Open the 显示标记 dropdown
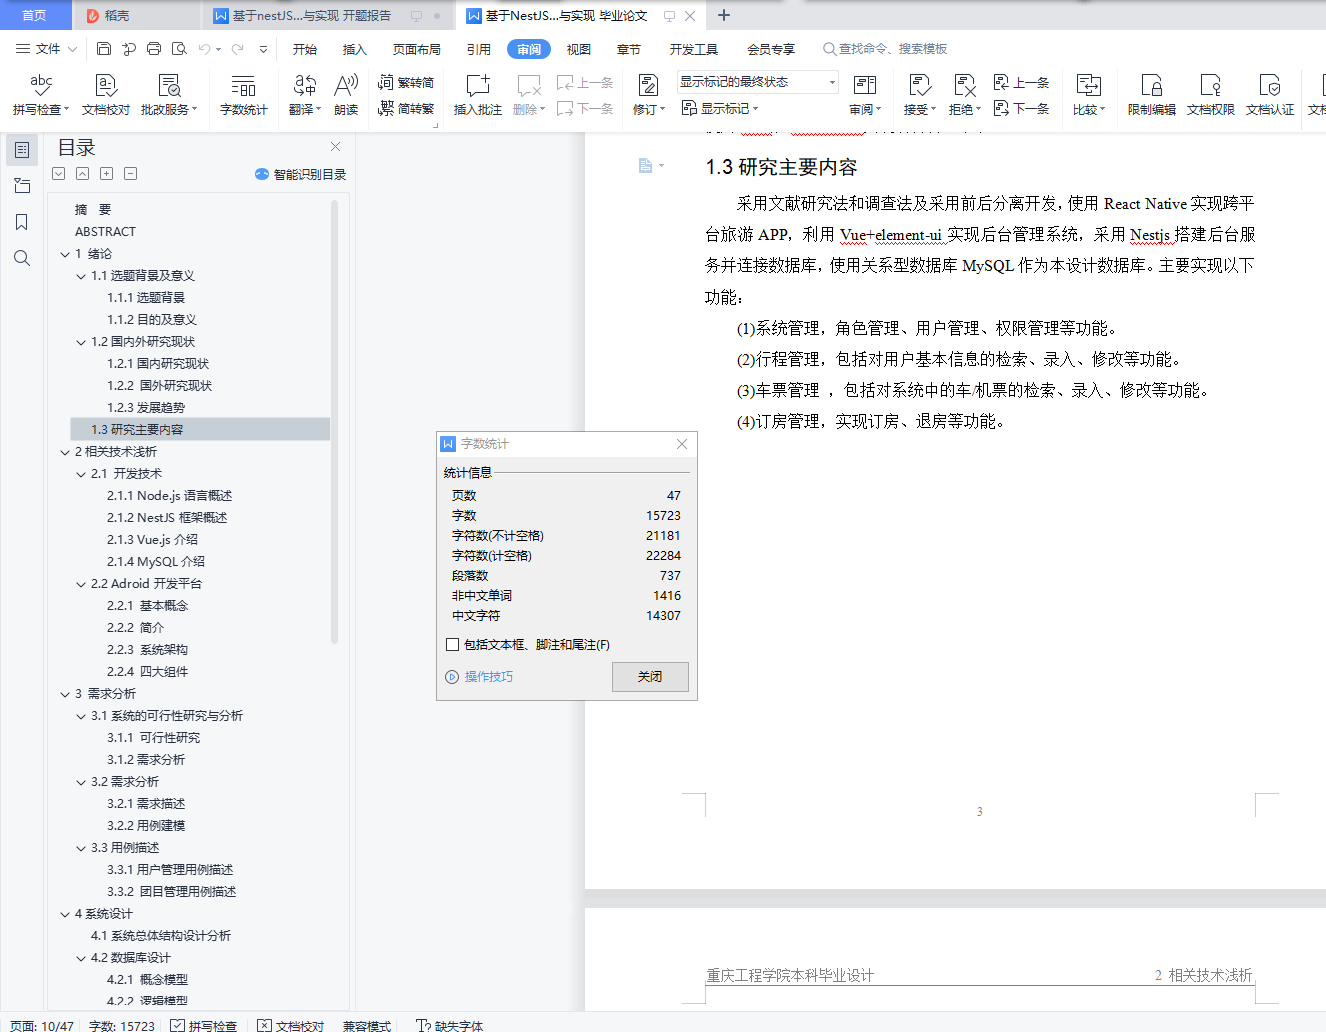Image resolution: width=1326 pixels, height=1032 pixels. pyautogui.click(x=720, y=108)
